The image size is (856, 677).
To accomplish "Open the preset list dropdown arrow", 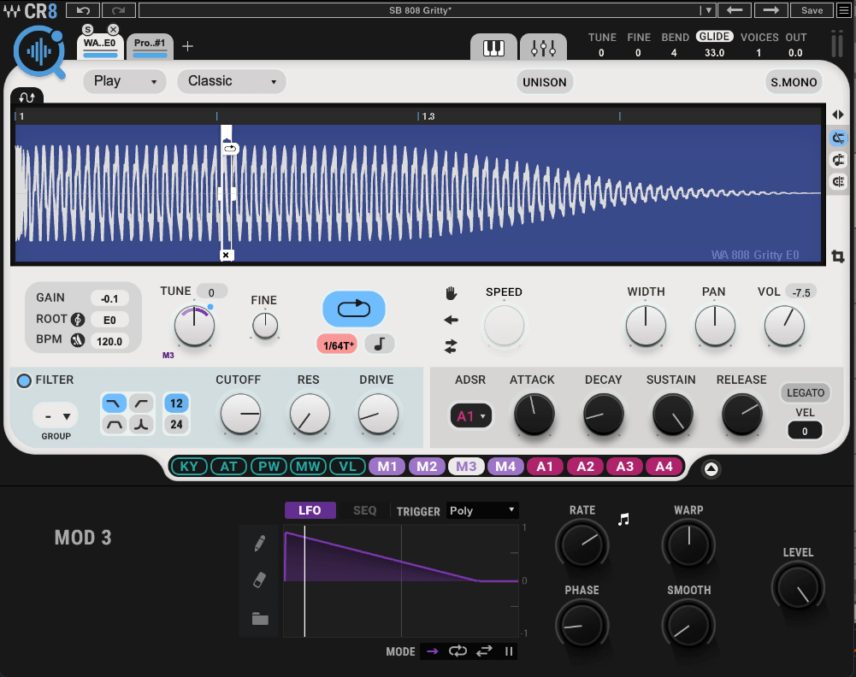I will tap(707, 10).
